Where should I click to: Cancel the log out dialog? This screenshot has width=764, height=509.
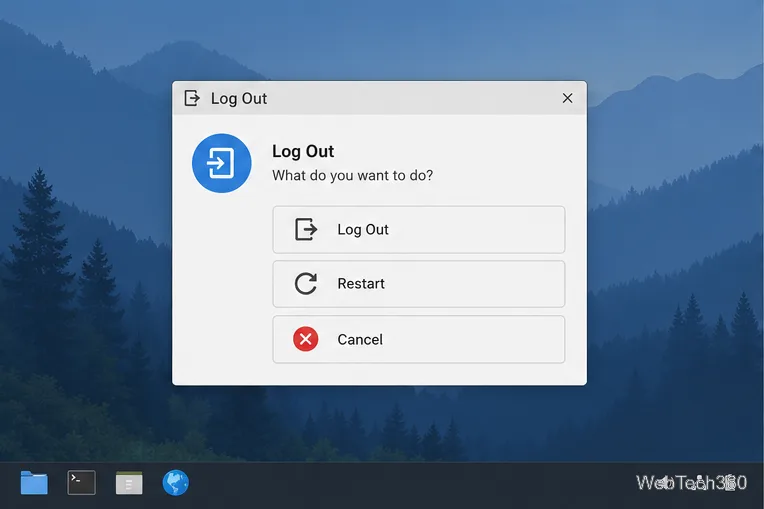tap(419, 339)
